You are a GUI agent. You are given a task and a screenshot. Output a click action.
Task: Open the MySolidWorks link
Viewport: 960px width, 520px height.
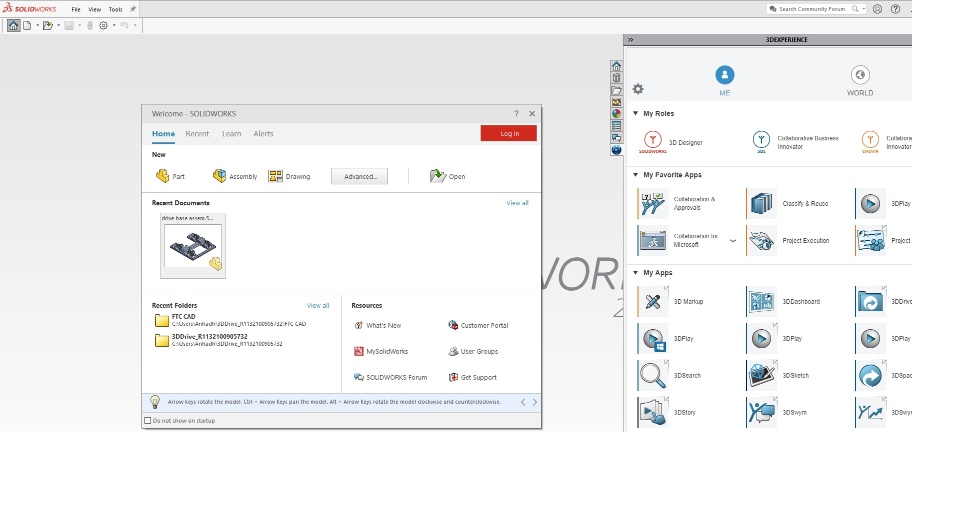pos(381,352)
